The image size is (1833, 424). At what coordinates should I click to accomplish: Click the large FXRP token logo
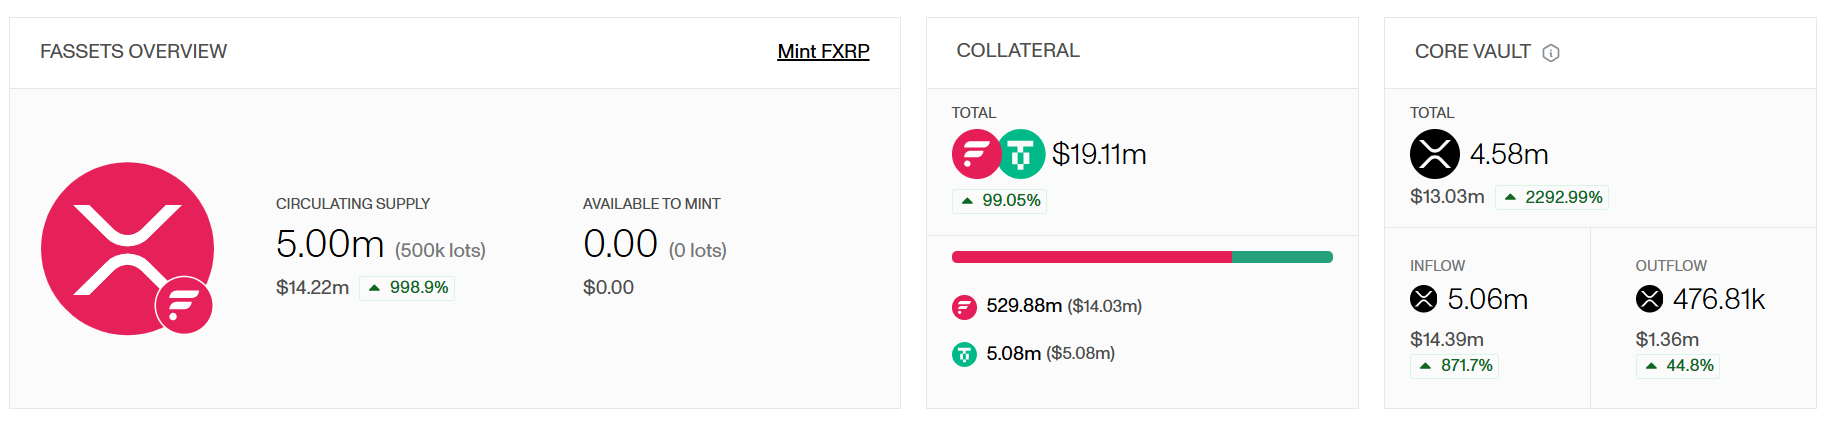point(127,248)
